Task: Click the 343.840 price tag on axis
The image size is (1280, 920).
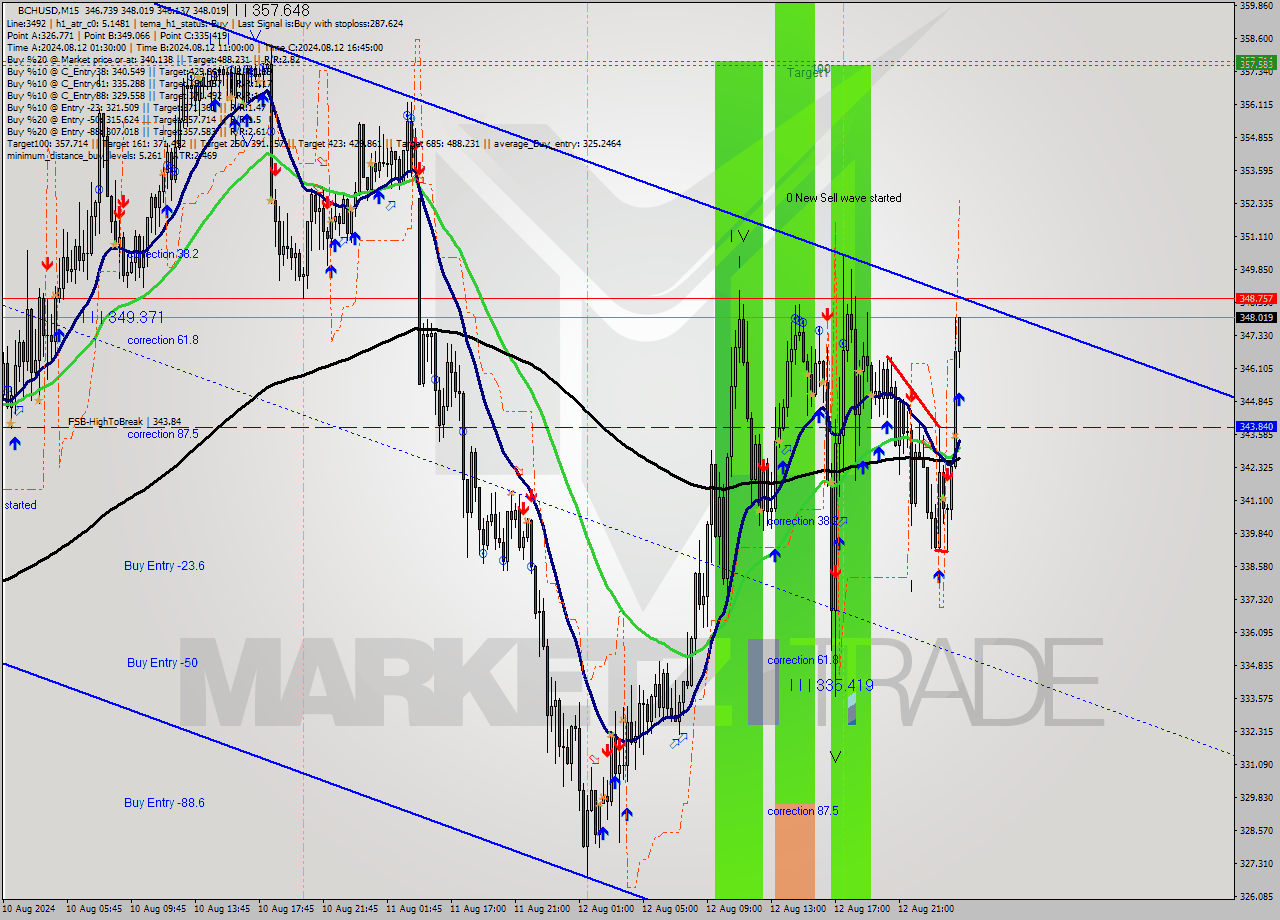Action: 1256,426
